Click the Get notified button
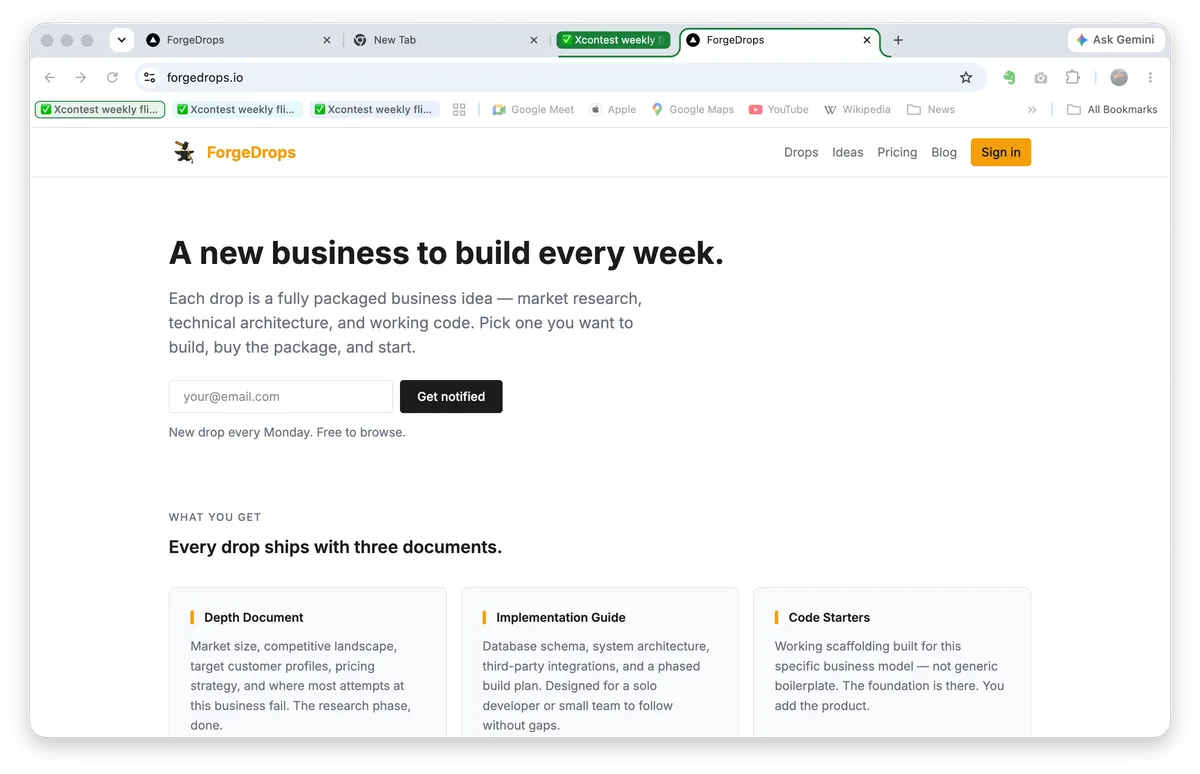 click(x=451, y=396)
